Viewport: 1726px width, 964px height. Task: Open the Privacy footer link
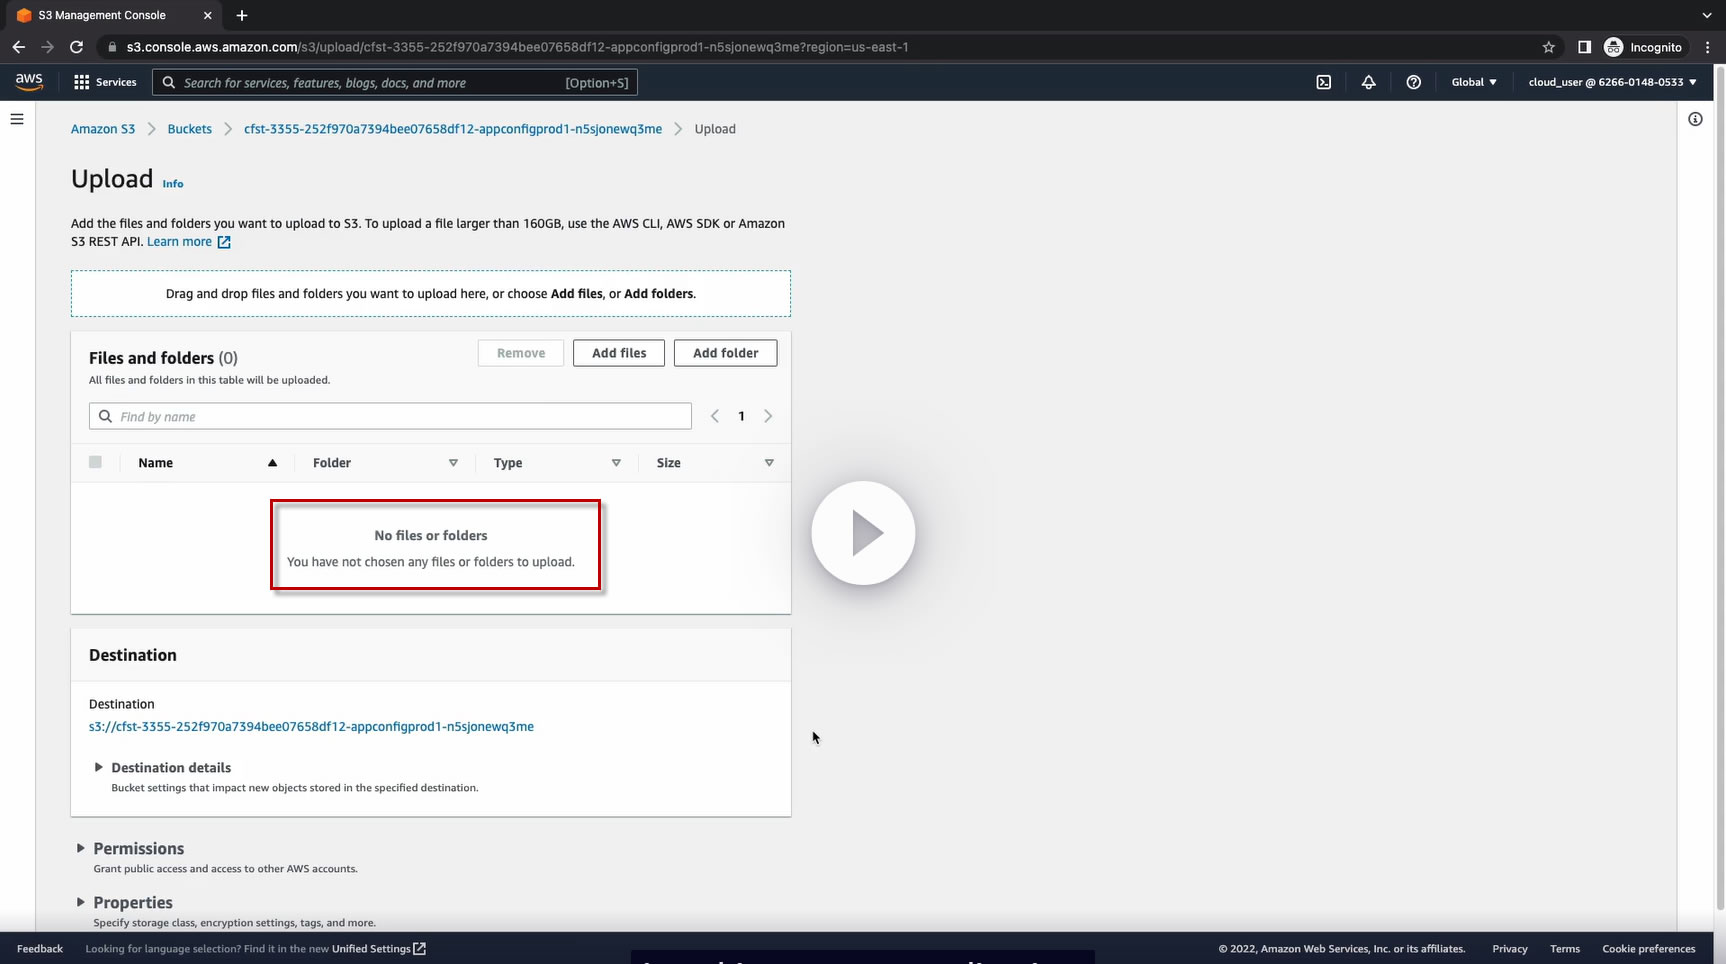(1510, 949)
